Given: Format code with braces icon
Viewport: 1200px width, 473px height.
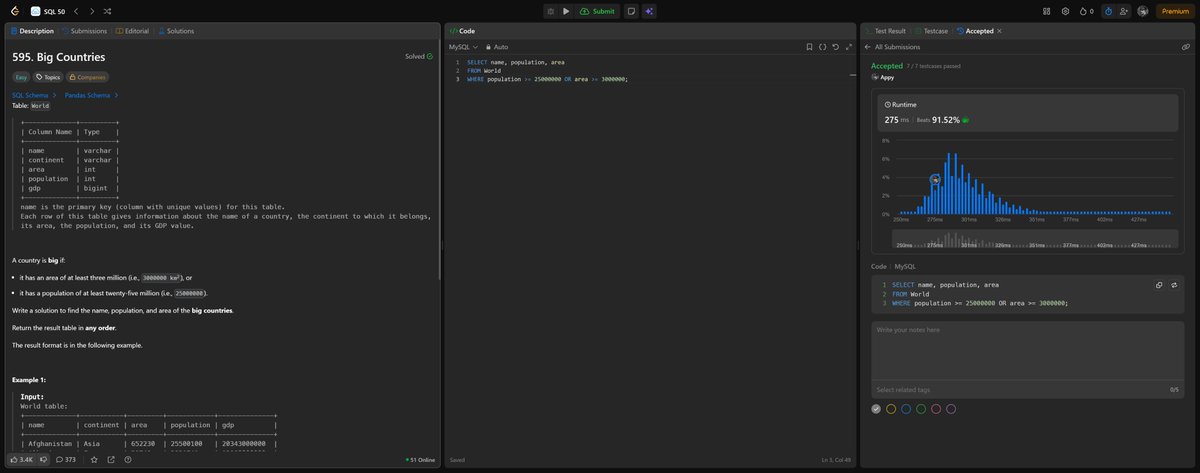Looking at the screenshot, I should [823, 47].
